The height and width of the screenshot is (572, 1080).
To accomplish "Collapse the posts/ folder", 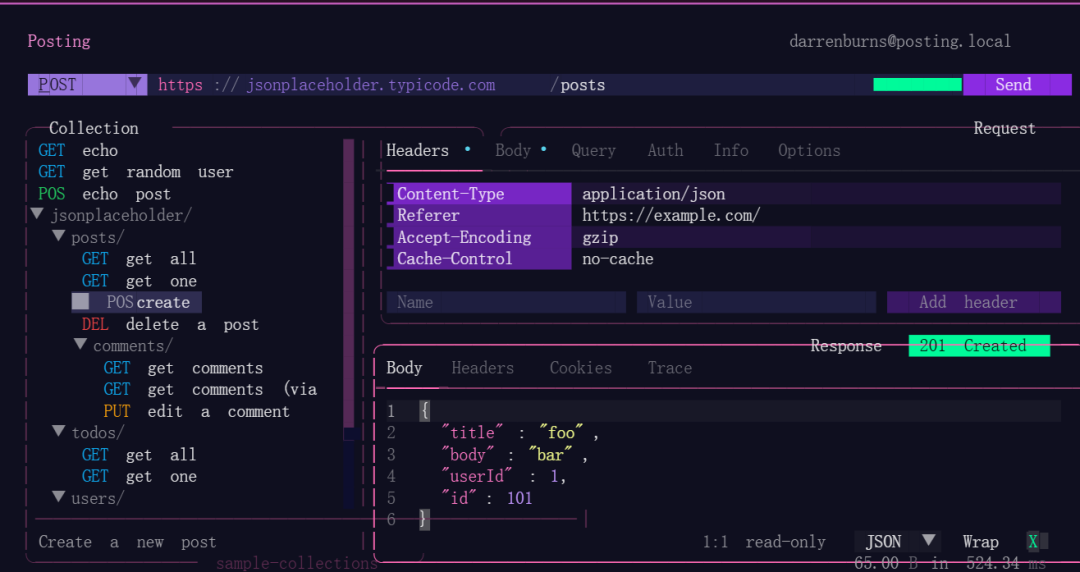I will click(x=89, y=237).
